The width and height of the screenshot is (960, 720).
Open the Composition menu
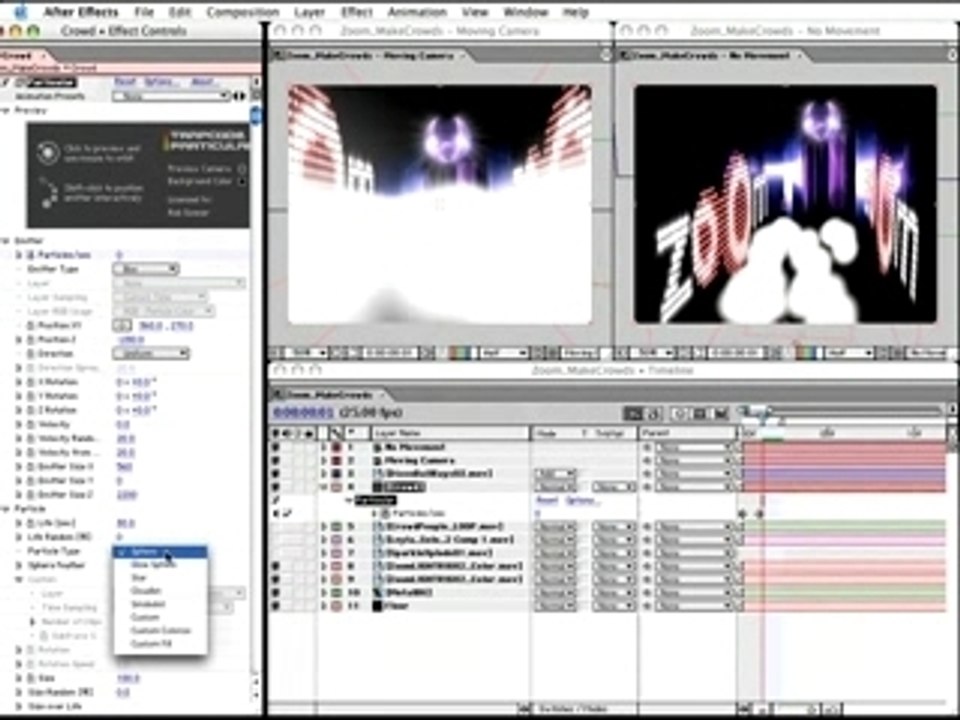(242, 12)
